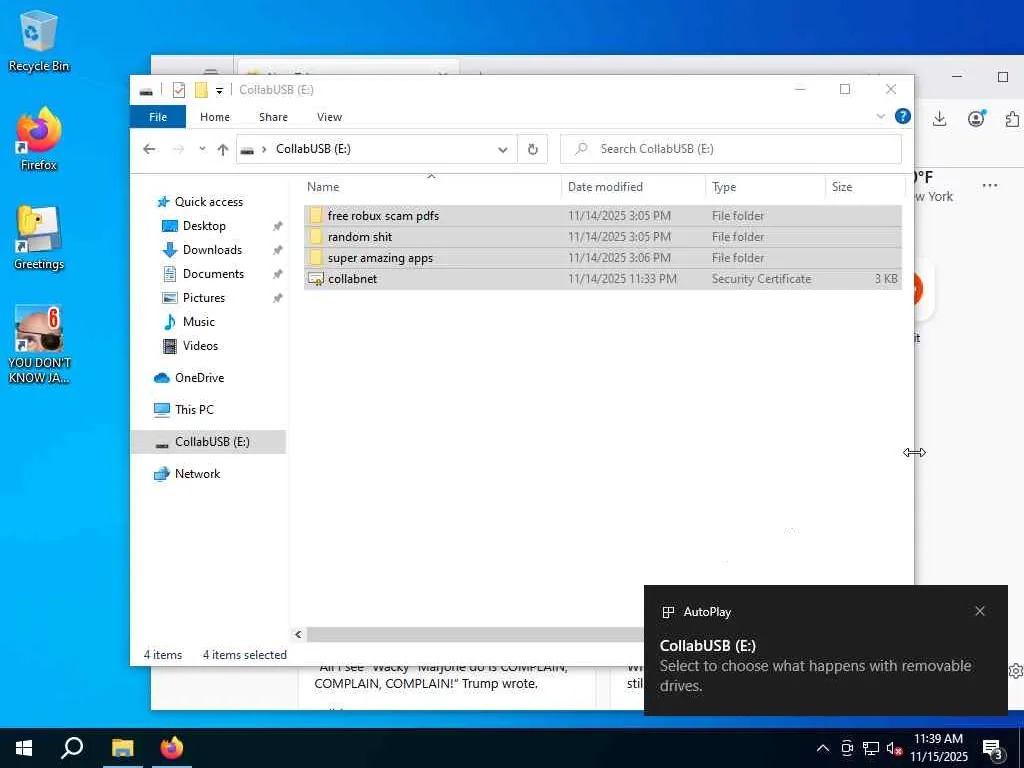This screenshot has width=1024, height=768.
Task: Unpin Documents using its pin icon
Action: point(278,274)
